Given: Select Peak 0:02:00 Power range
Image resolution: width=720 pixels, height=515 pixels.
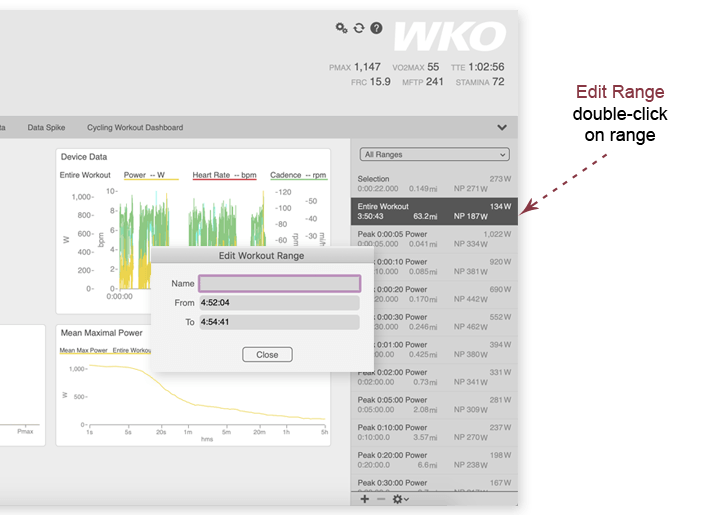Looking at the screenshot, I should click(434, 377).
